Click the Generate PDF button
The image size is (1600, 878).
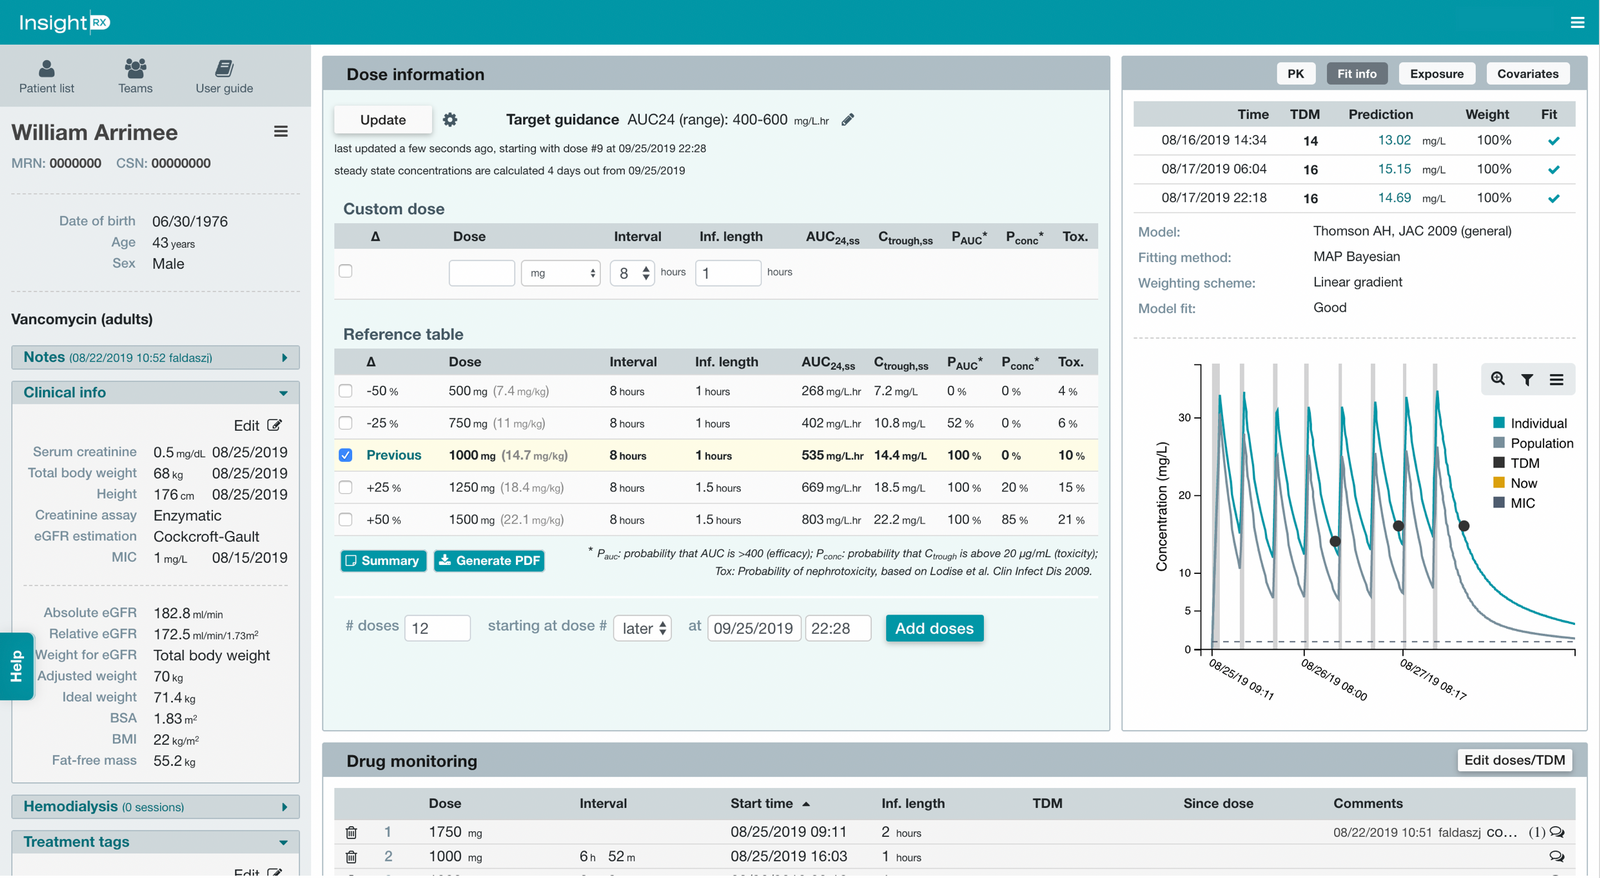[x=490, y=561]
